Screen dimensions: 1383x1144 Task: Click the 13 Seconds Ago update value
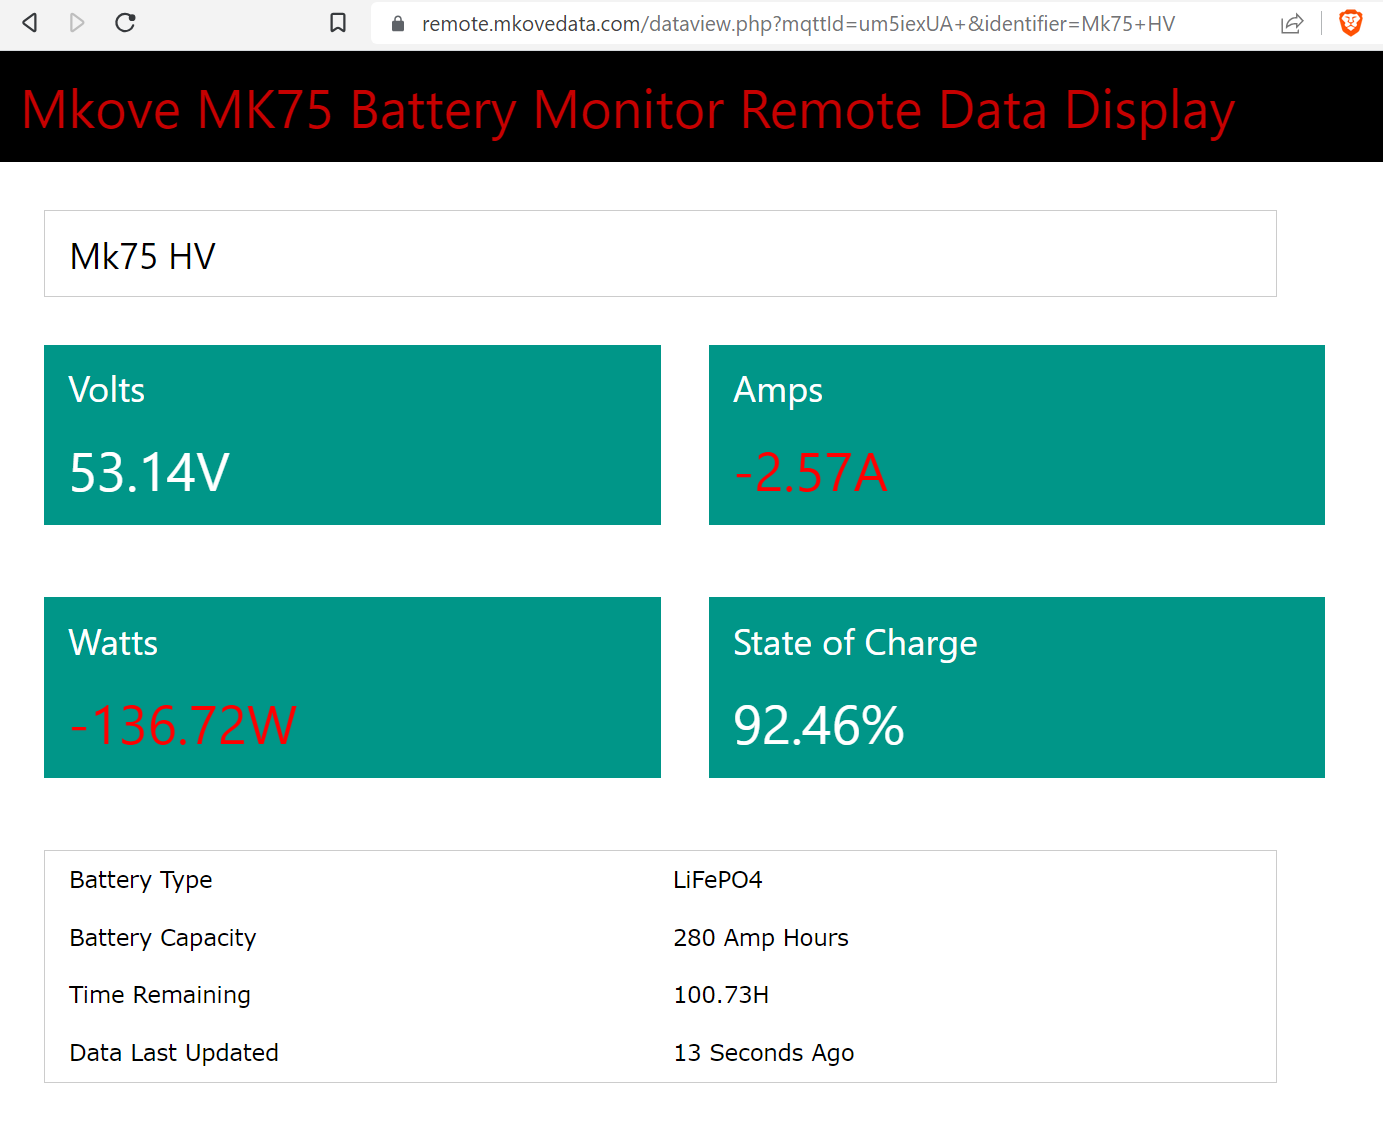764,1053
